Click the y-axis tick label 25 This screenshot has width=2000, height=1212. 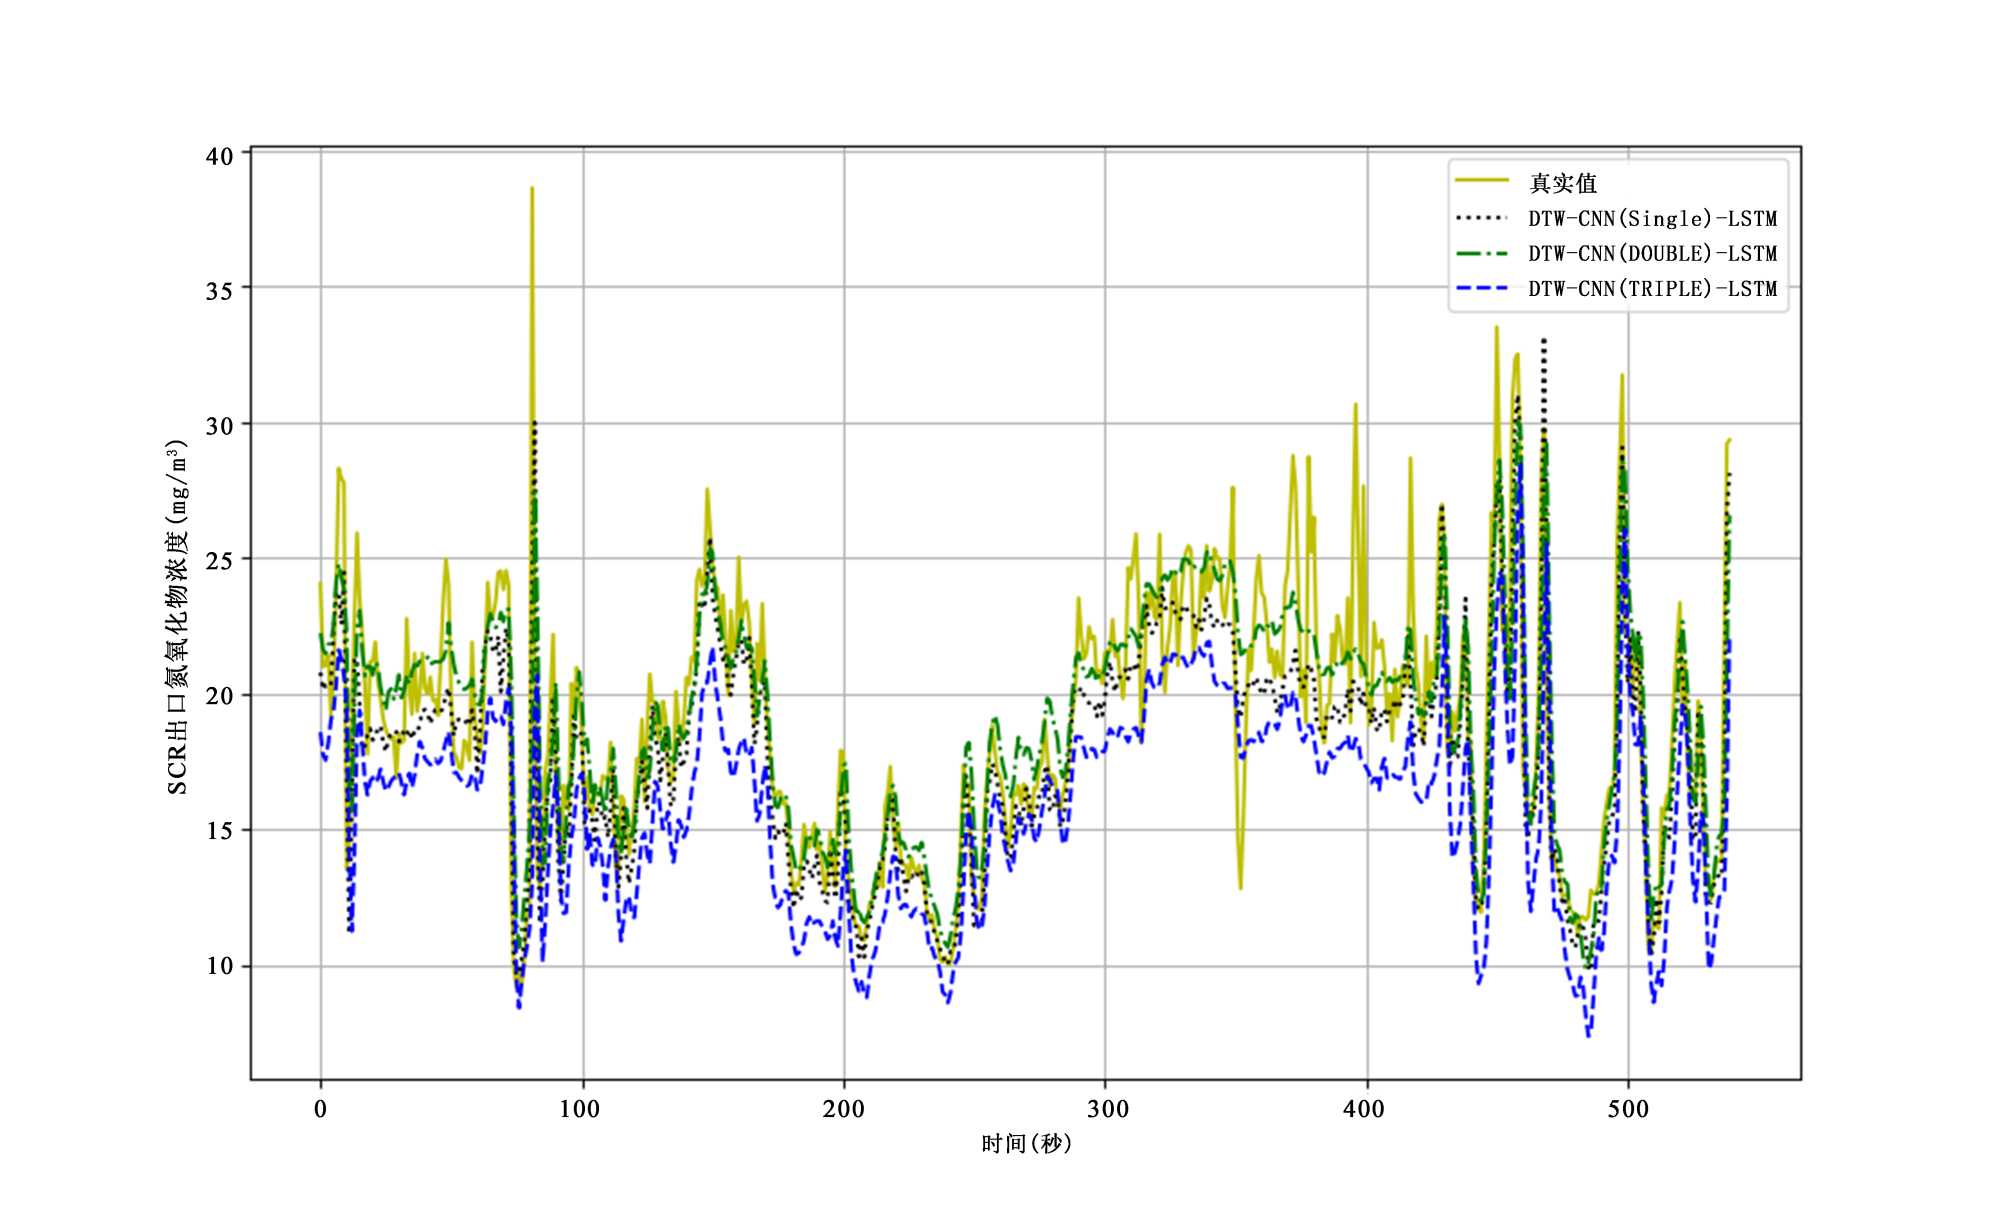click(x=219, y=560)
